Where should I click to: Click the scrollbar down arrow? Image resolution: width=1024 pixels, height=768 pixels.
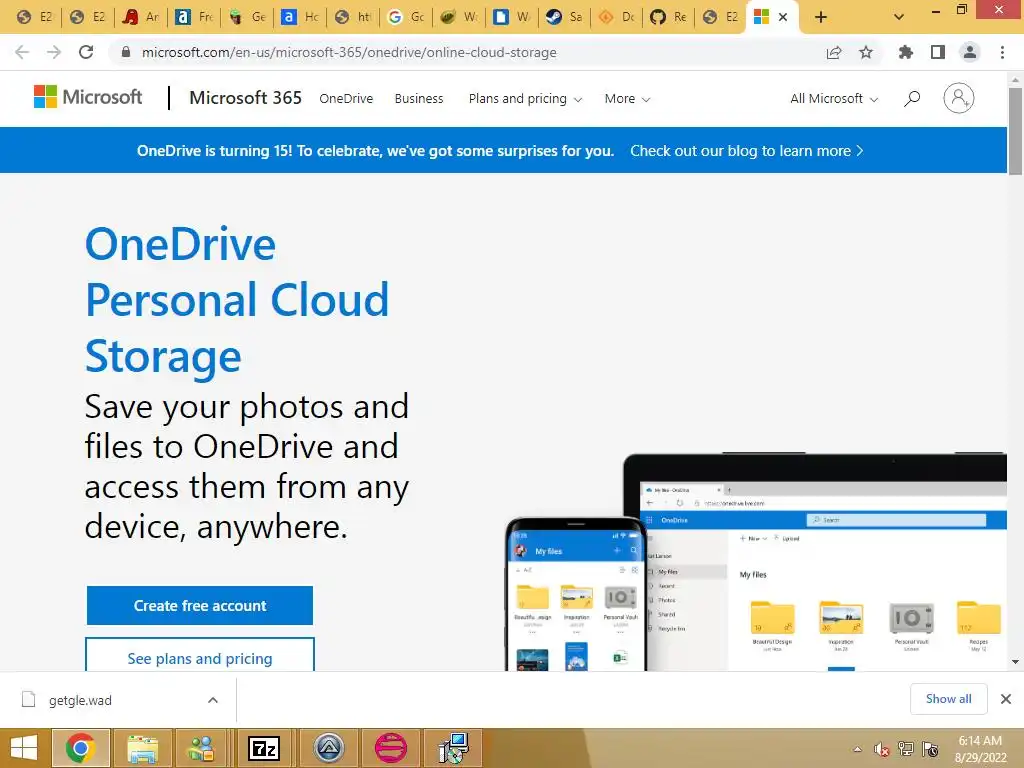tap(1015, 662)
